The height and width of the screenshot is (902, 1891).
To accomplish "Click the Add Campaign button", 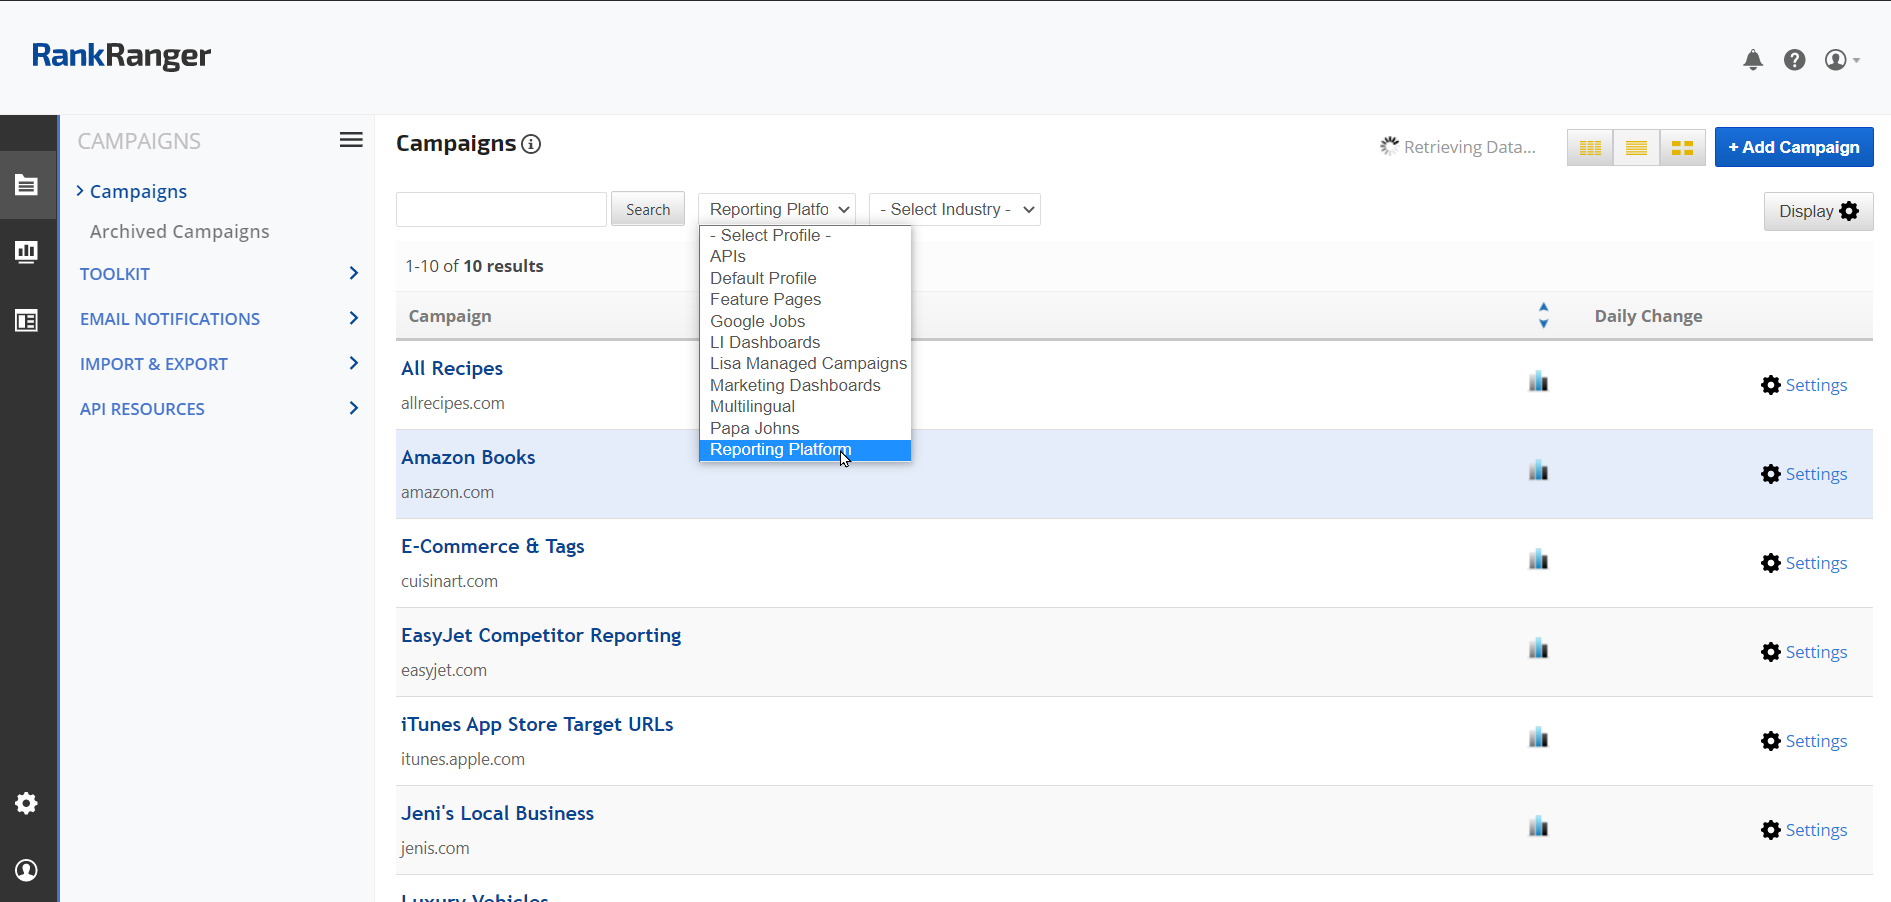I will click(1793, 147).
